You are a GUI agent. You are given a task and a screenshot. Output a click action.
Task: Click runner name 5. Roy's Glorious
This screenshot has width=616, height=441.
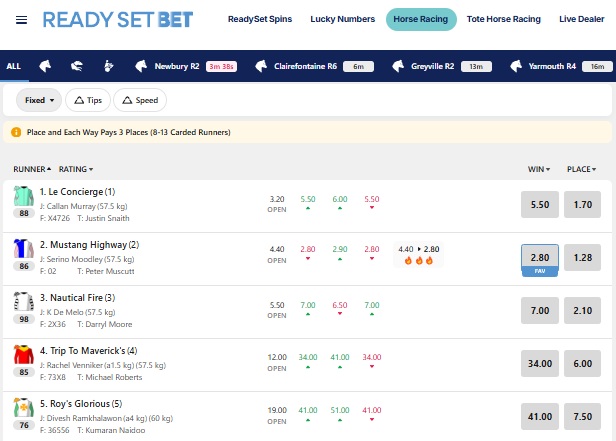point(81,404)
